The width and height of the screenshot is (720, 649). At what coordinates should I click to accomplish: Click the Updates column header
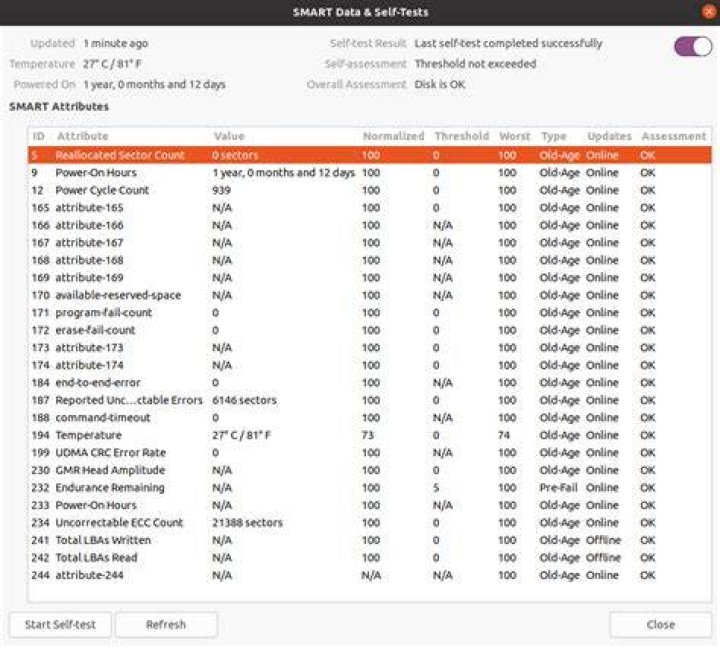click(609, 136)
